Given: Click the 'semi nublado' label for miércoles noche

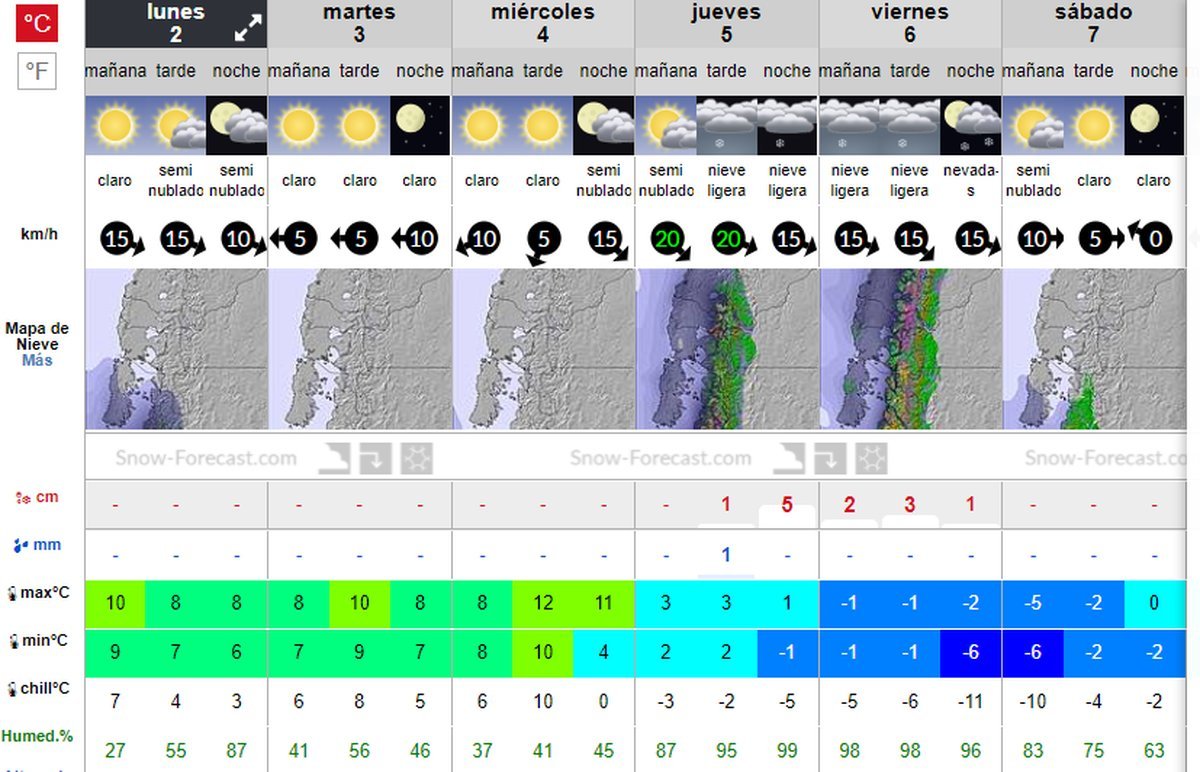Looking at the screenshot, I should 604,180.
